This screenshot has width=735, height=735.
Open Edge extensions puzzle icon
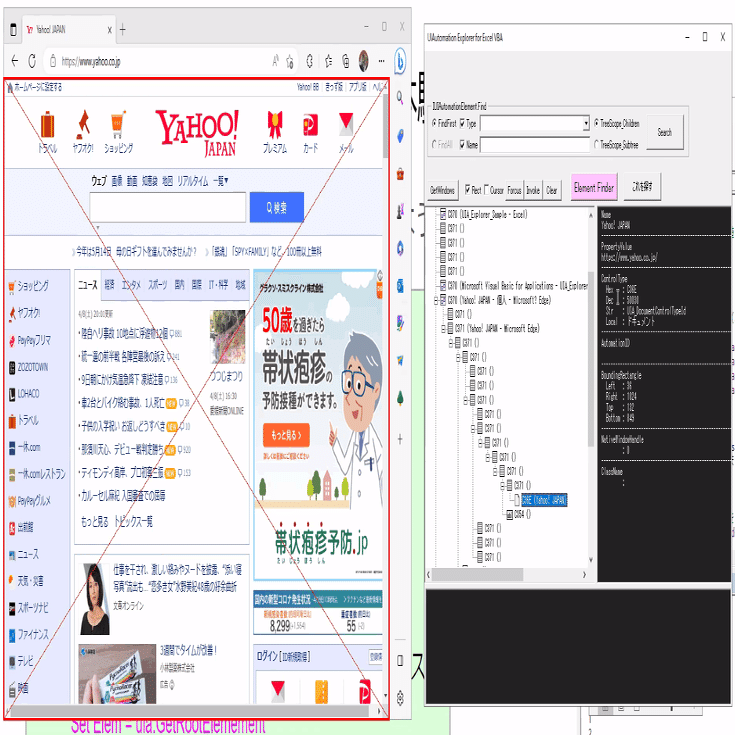click(x=309, y=61)
